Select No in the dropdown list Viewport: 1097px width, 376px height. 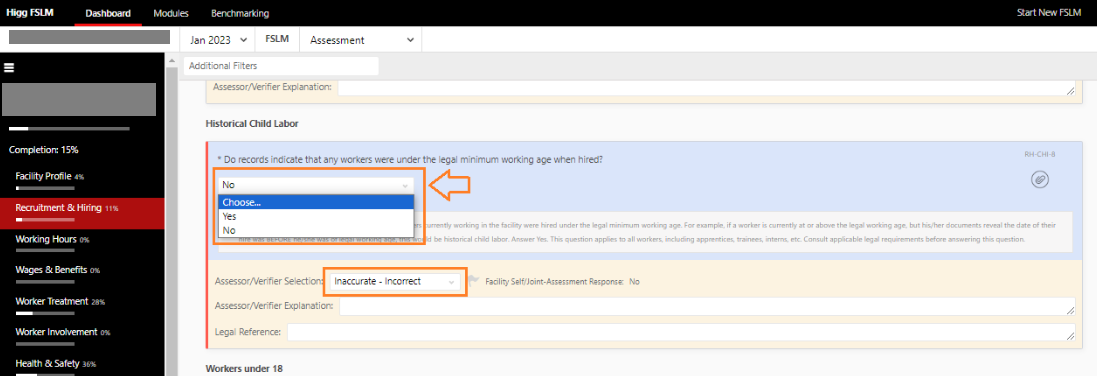316,230
